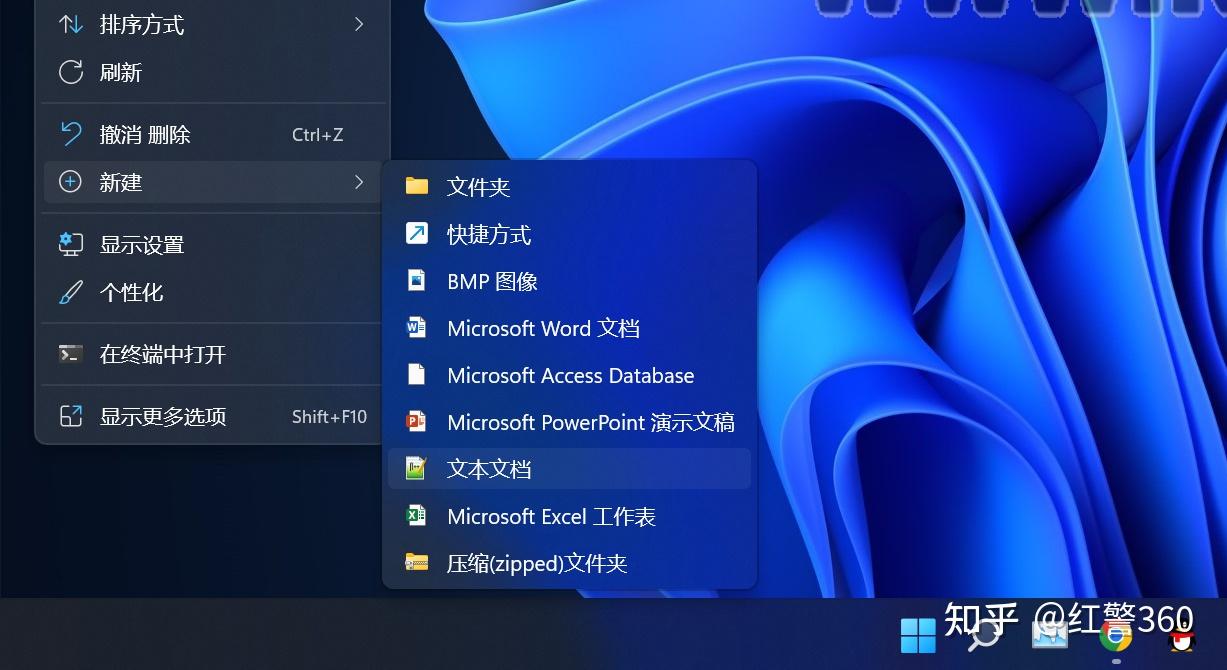1227x670 pixels.
Task: Create a Microsoft PowerPoint 演示文稿
Action: point(569,422)
